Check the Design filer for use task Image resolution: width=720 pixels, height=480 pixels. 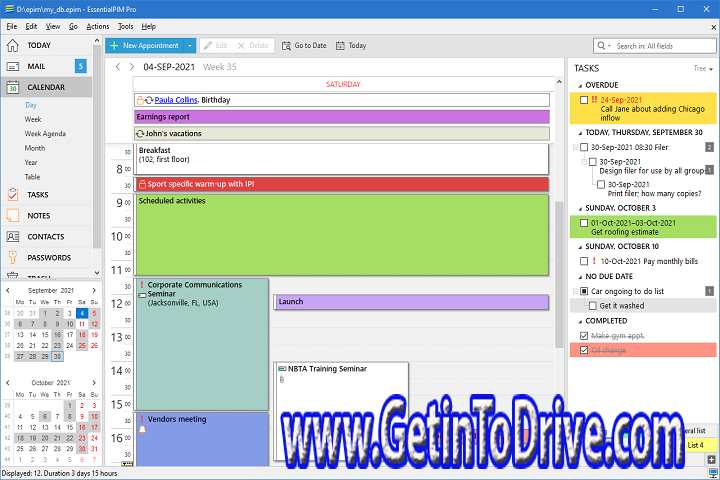tap(592, 162)
